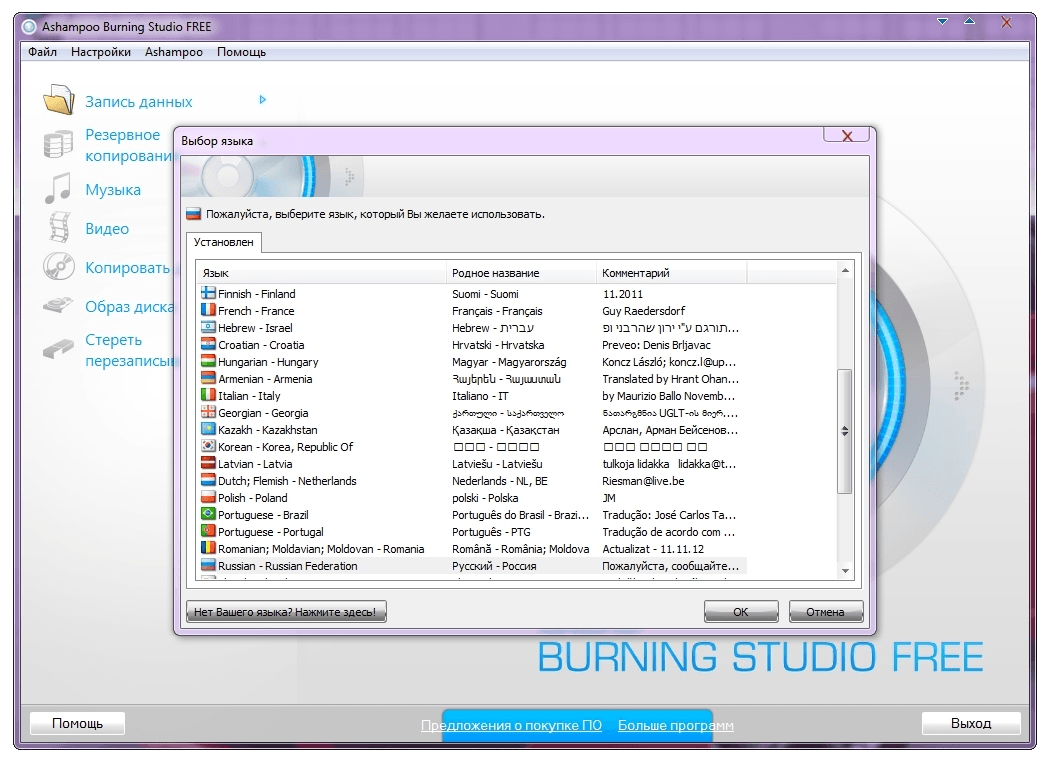Click the disc copy icon beside Копировать
The image size is (1054, 769).
tap(58, 266)
